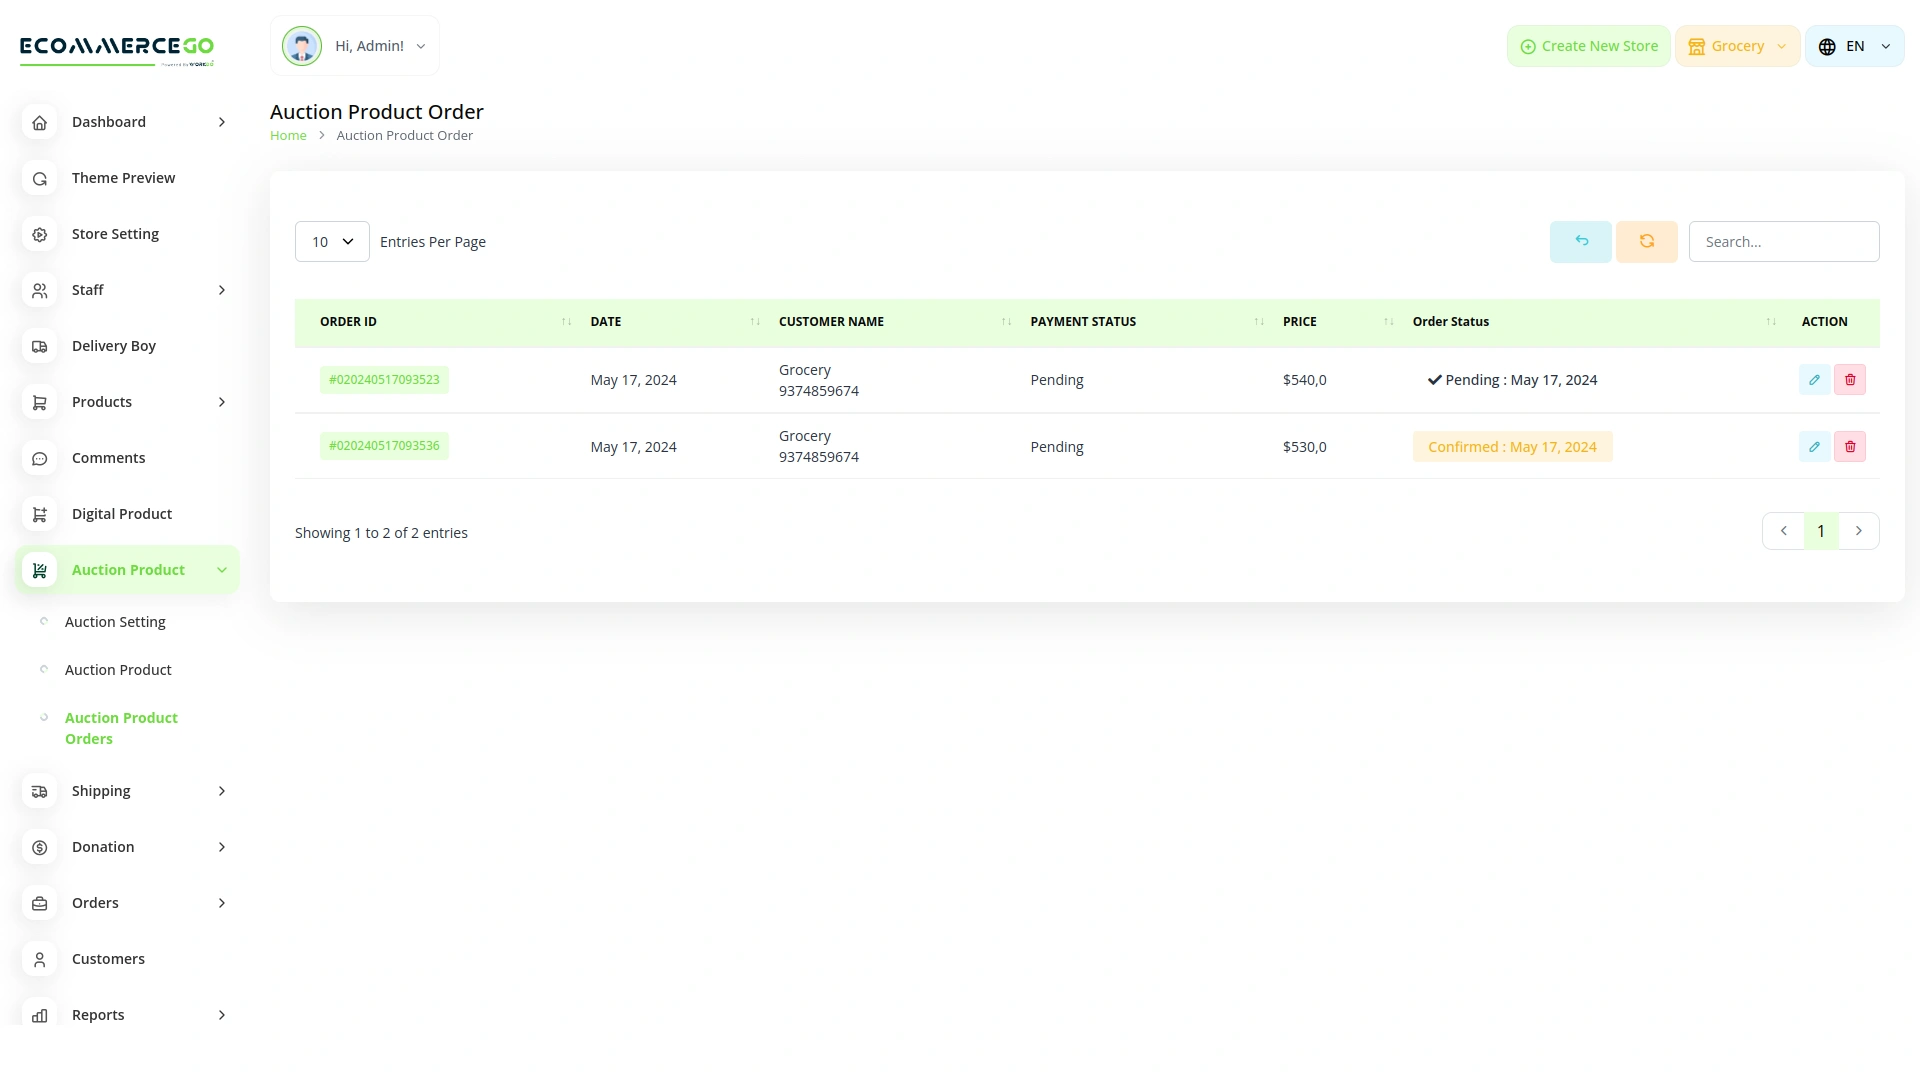Toggle sort on the ORDER ID column
The width and height of the screenshot is (1920, 1080).
(x=566, y=321)
